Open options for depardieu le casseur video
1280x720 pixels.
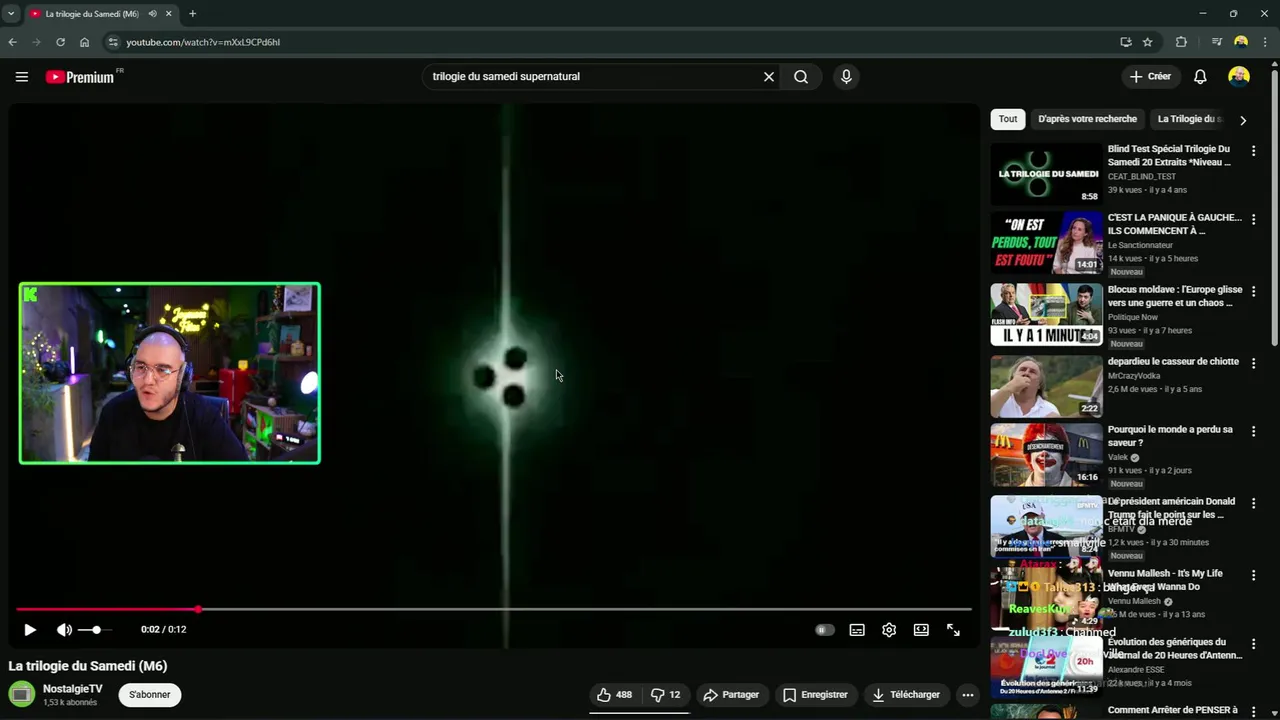(x=1253, y=363)
